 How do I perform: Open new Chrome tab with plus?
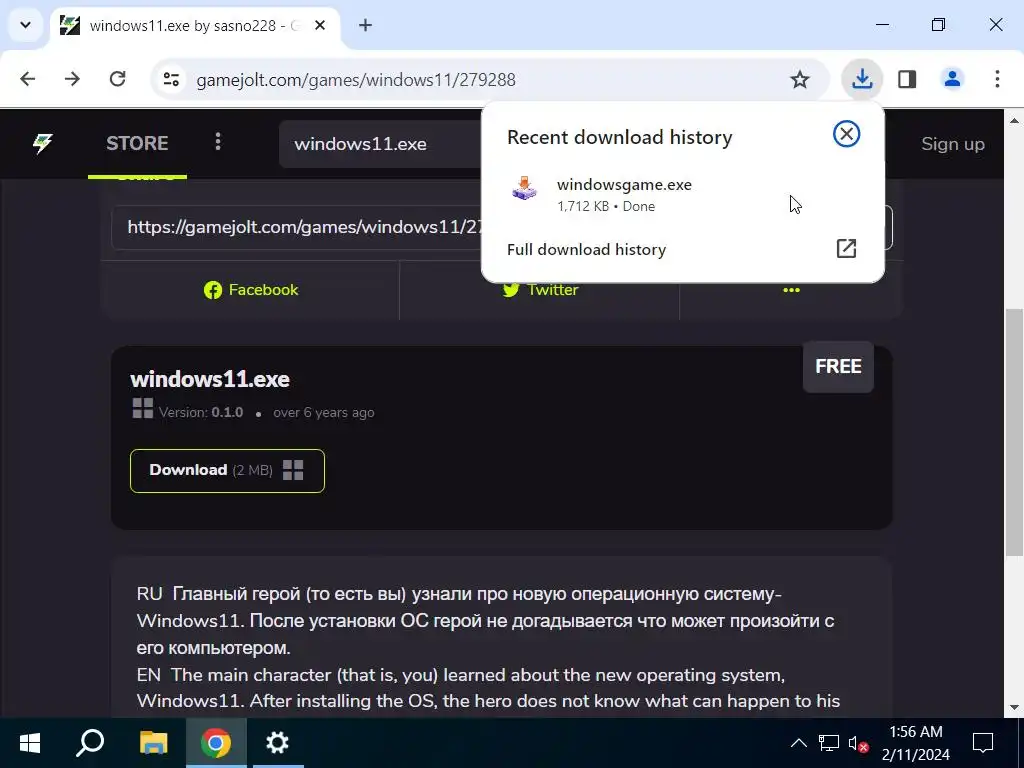click(x=366, y=25)
